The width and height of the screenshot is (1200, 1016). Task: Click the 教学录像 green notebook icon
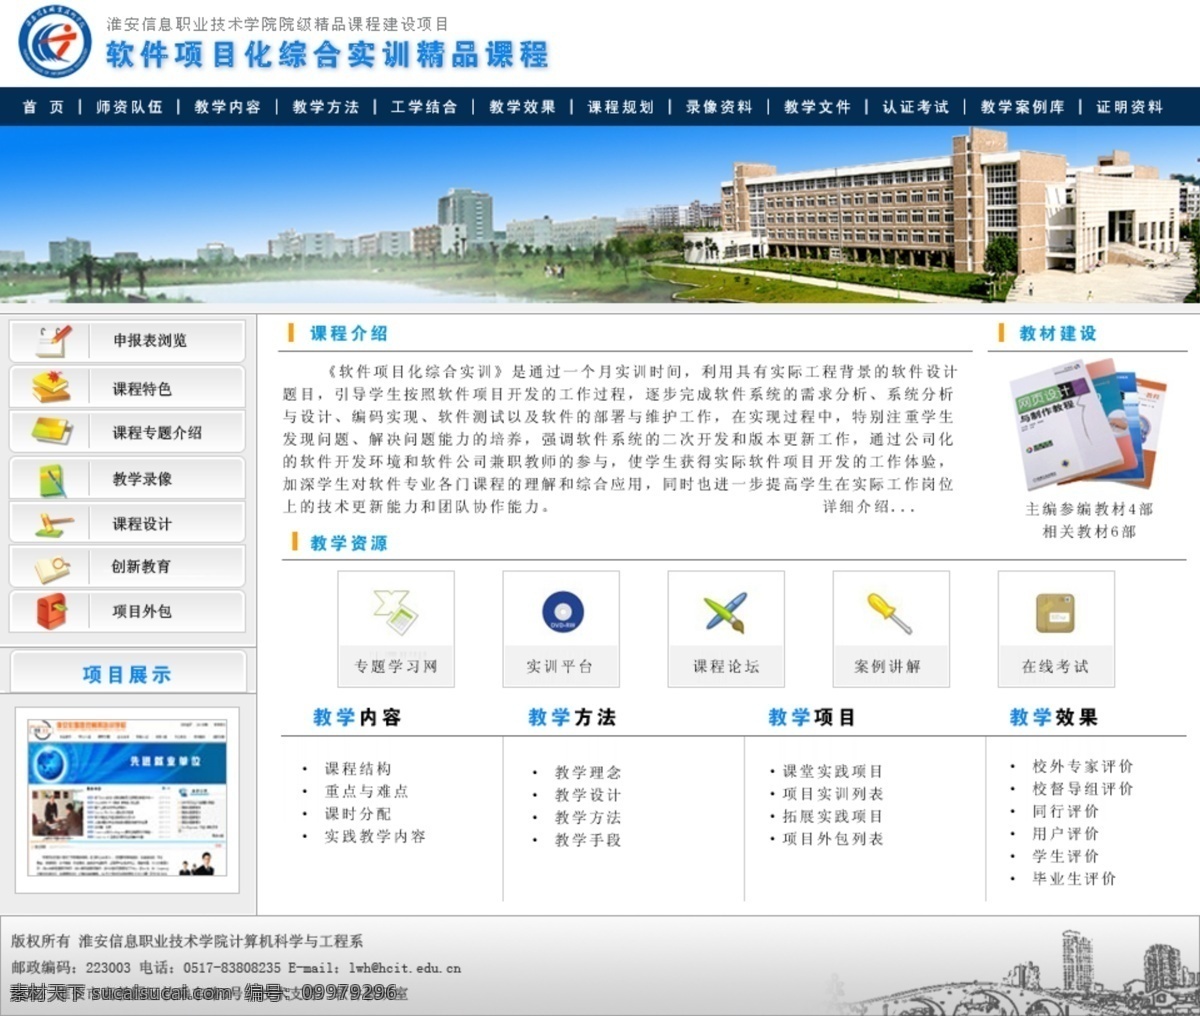point(53,479)
